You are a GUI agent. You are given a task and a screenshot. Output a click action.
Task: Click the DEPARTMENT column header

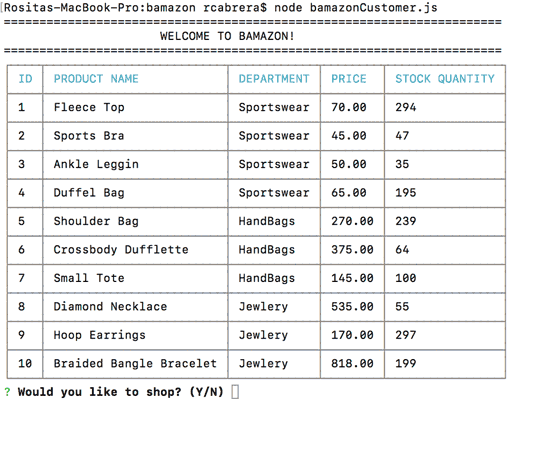274,79
